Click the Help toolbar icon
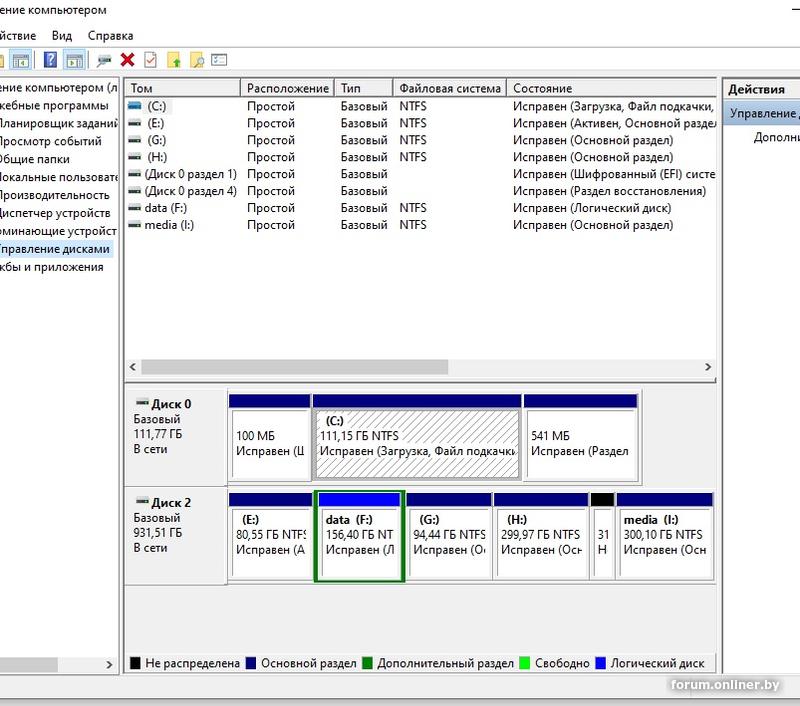Viewport: 800px width, 706px height. [x=50, y=60]
